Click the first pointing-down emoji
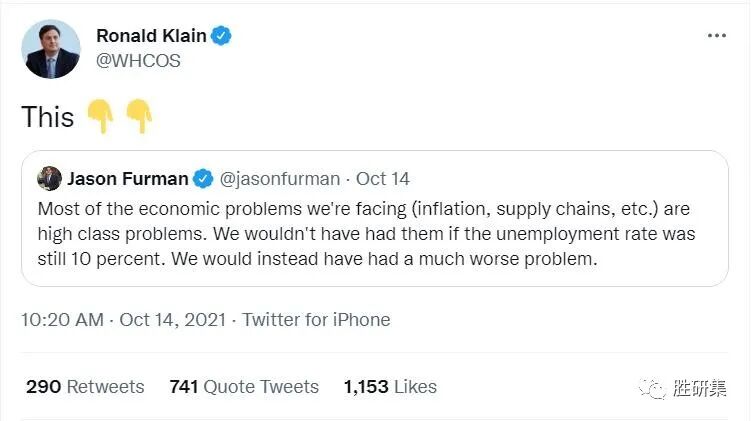Image resolution: width=751 pixels, height=421 pixels. point(101,117)
